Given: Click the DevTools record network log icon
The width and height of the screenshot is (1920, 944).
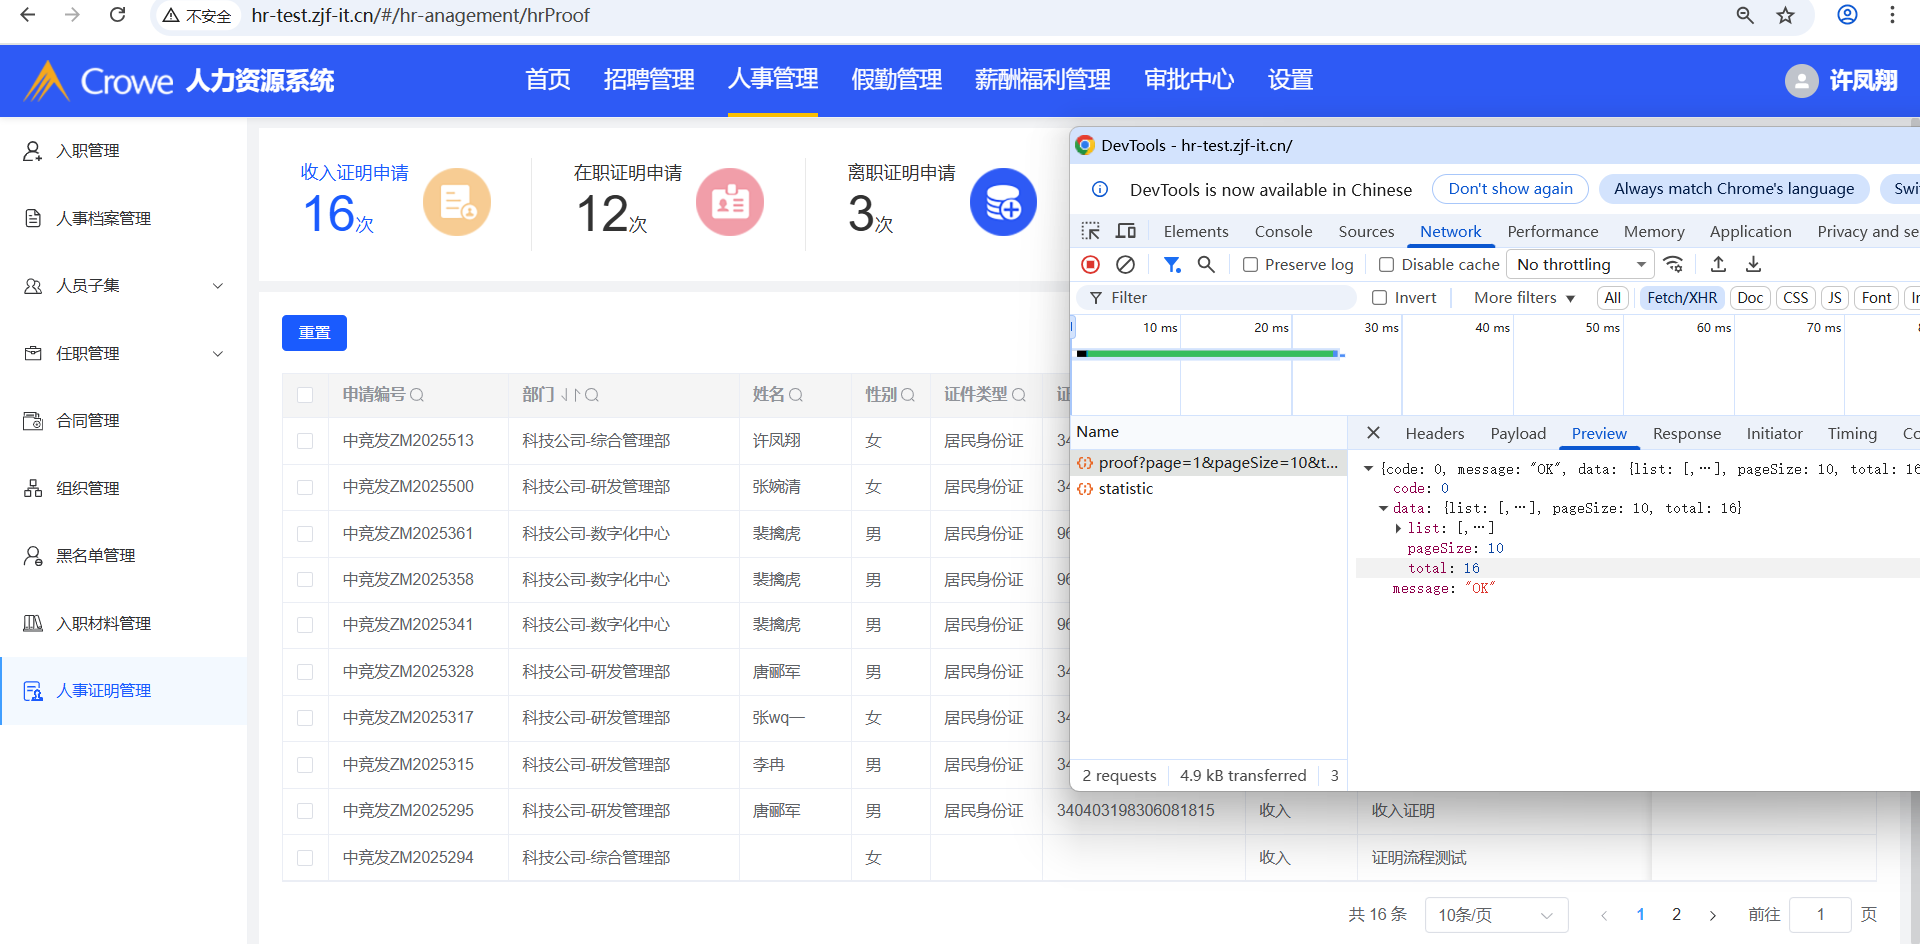Looking at the screenshot, I should coord(1090,264).
